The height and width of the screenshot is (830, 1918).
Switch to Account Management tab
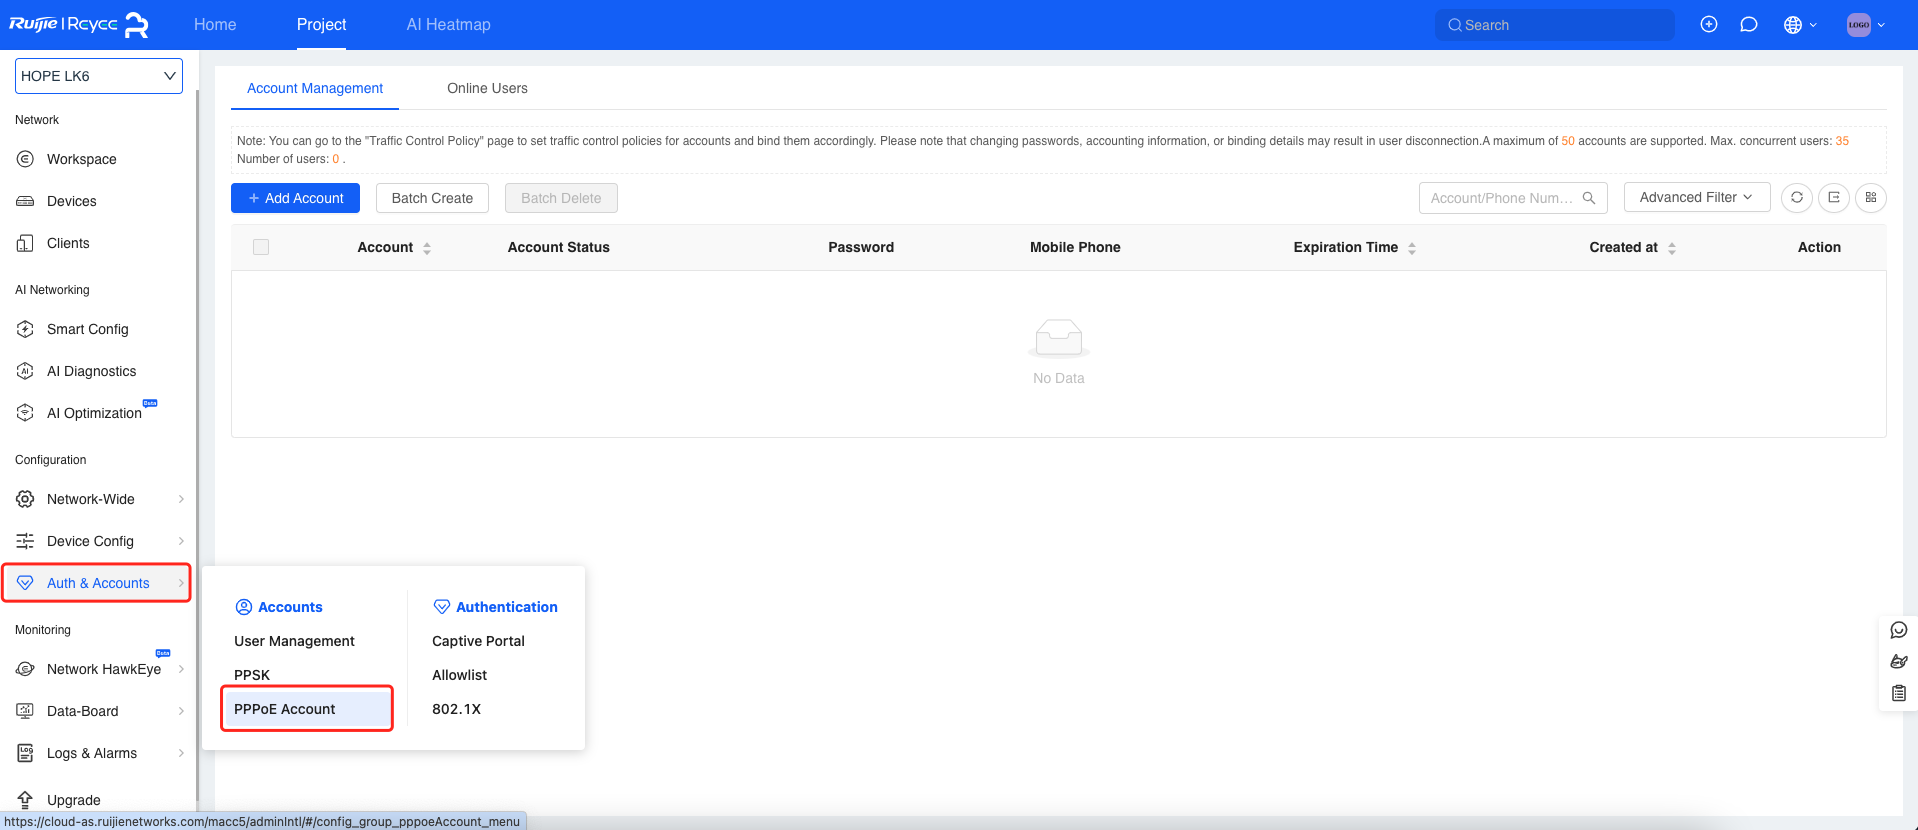315,88
